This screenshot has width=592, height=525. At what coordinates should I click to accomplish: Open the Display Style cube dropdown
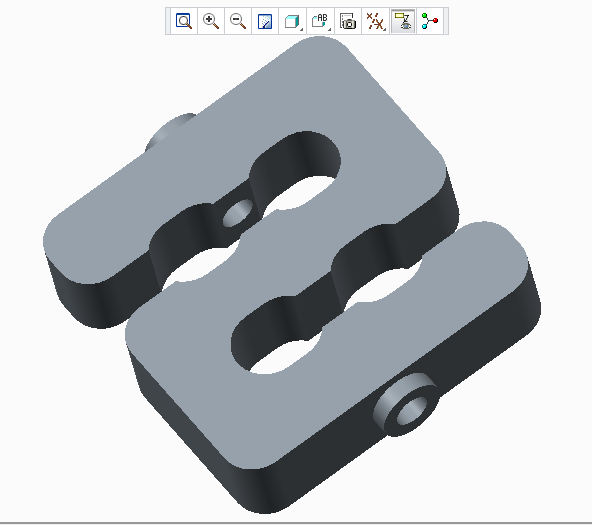tap(293, 21)
